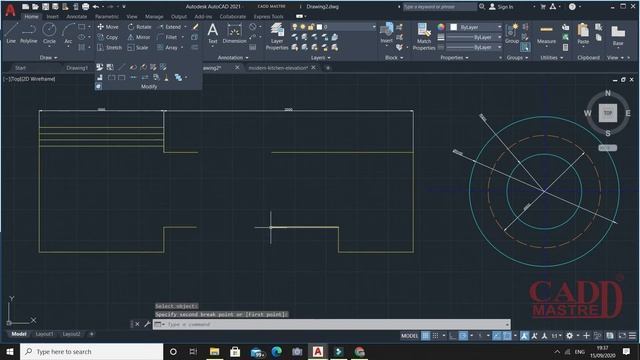Image resolution: width=640 pixels, height=360 pixels.
Task: Toggle snap mode in status bar
Action: [436, 336]
